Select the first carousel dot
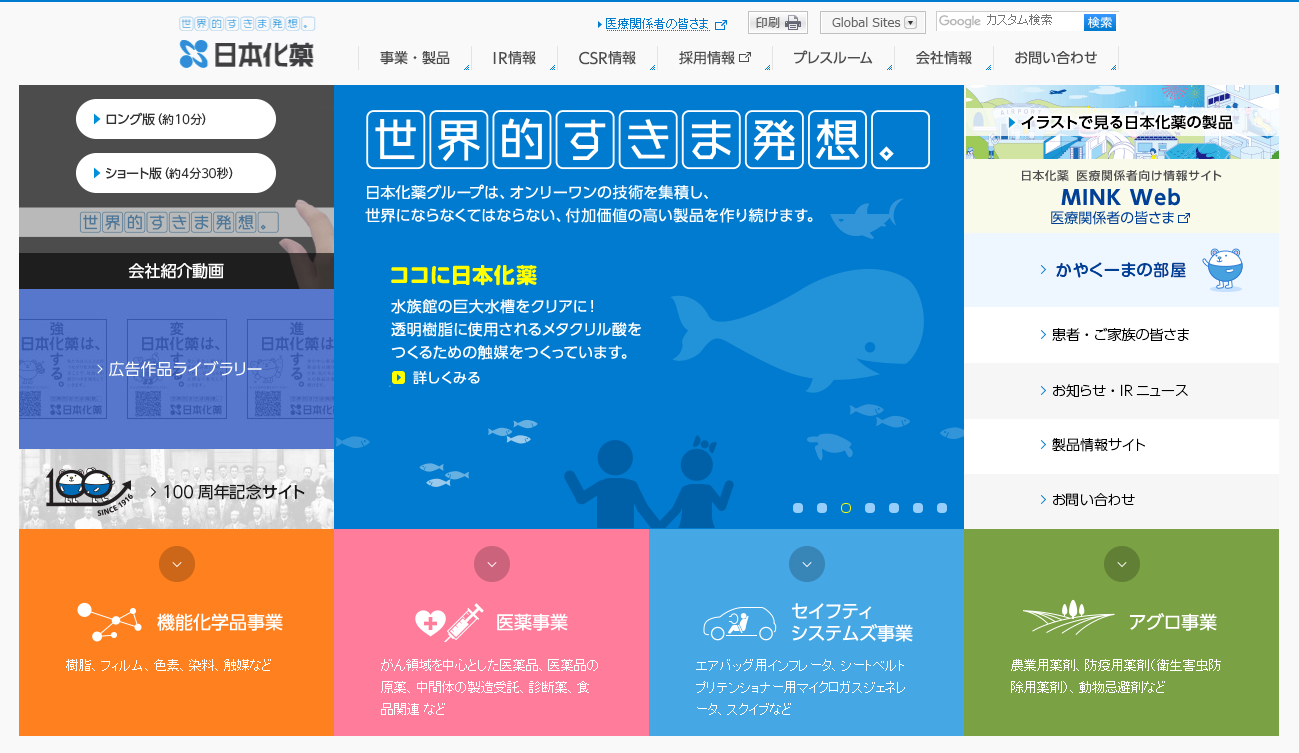The width and height of the screenshot is (1299, 753). 798,508
